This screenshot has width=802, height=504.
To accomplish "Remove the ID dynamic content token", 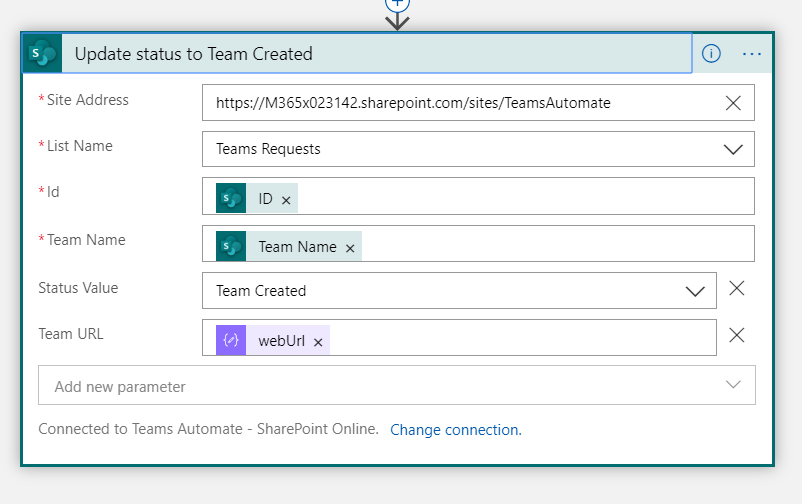I will (x=286, y=200).
